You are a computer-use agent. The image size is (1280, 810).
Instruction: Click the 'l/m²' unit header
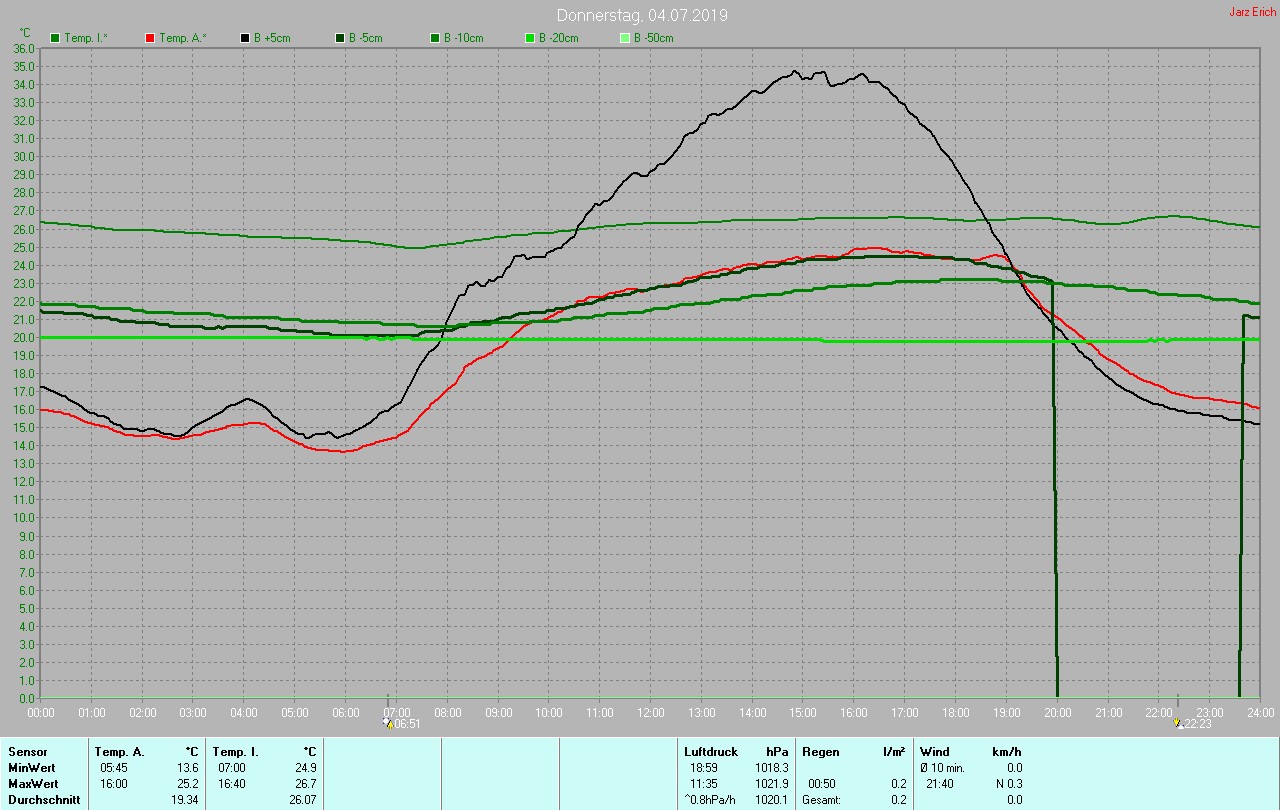coord(894,751)
